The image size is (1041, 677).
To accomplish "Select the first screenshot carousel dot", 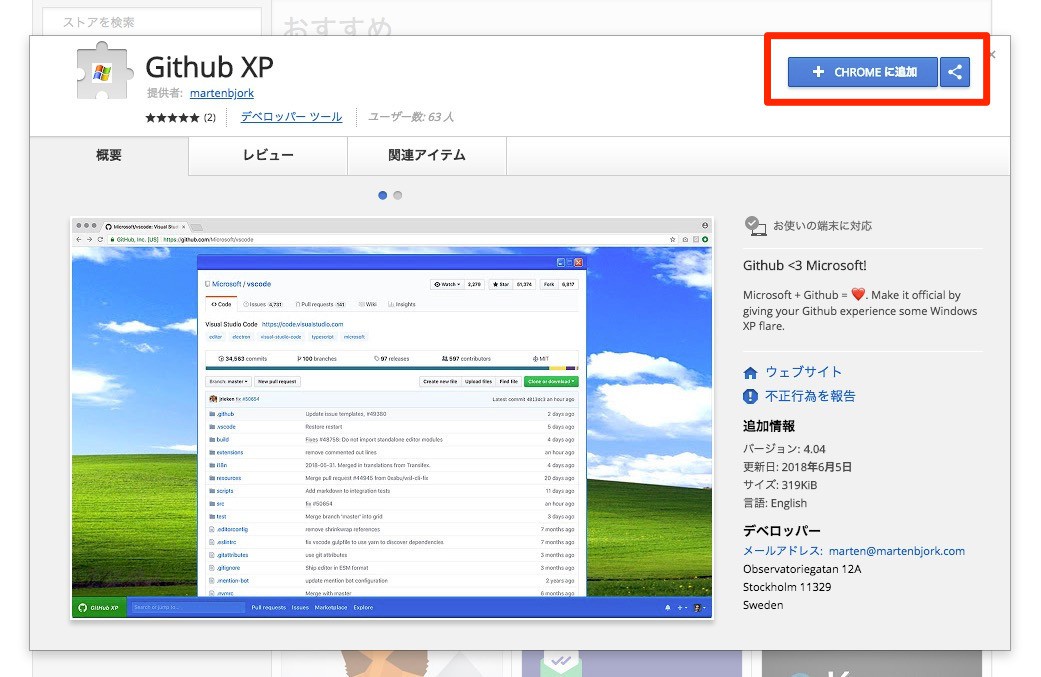I will tap(382, 195).
